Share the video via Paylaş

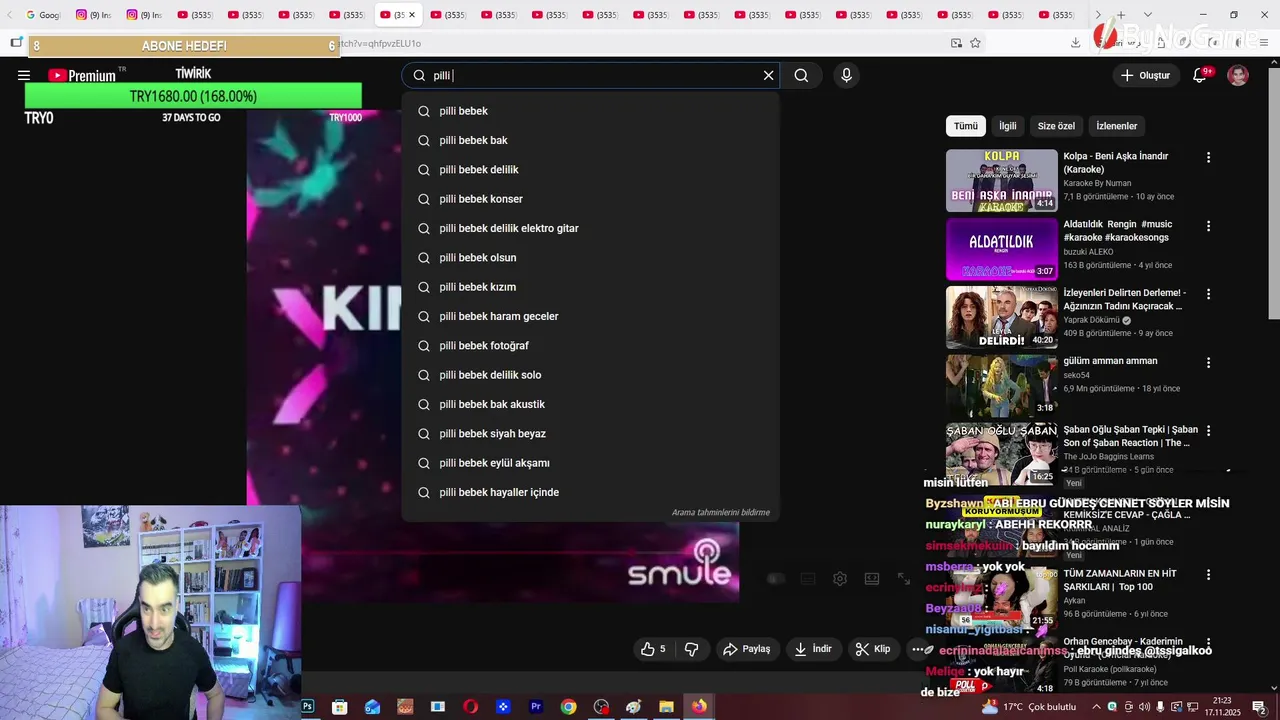click(746, 649)
